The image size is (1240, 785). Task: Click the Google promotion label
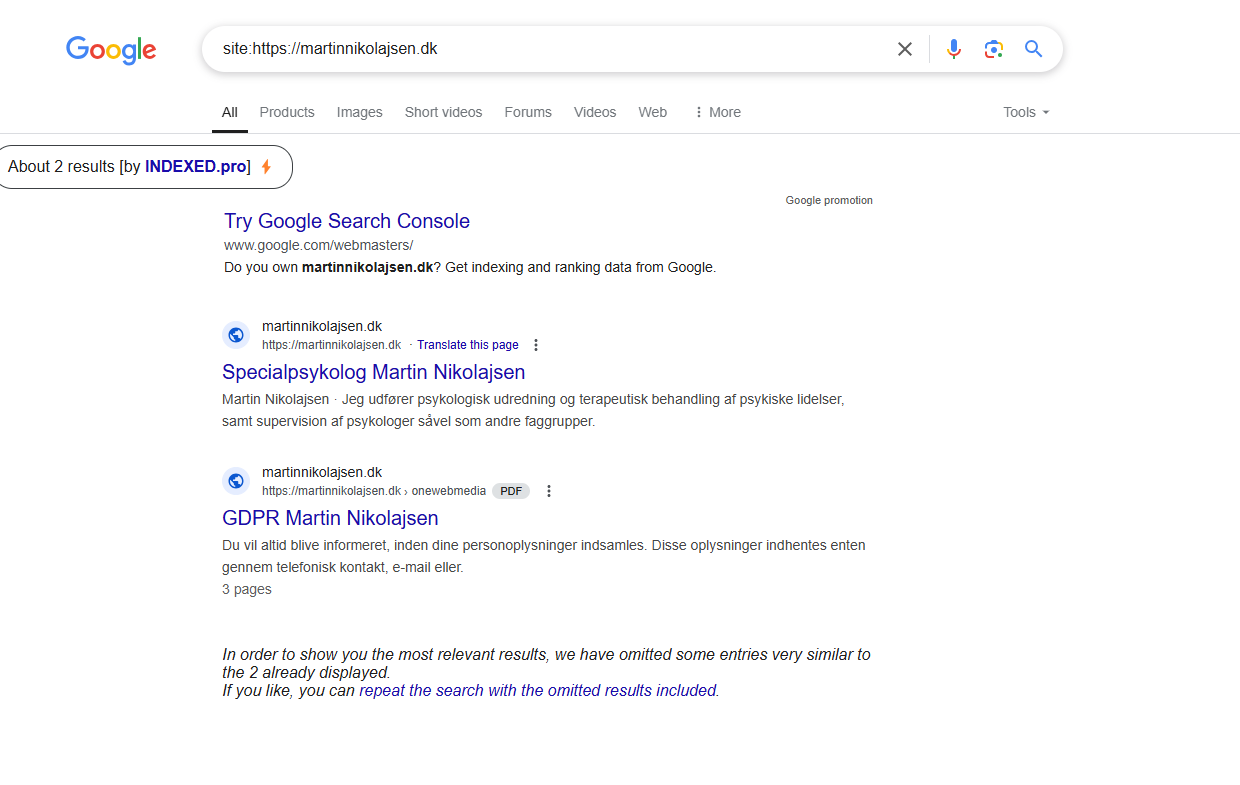[x=829, y=200]
